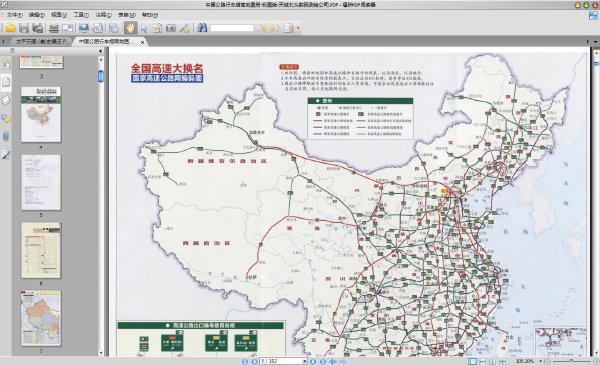
Task: Click the search options page icon
Action: click(289, 28)
